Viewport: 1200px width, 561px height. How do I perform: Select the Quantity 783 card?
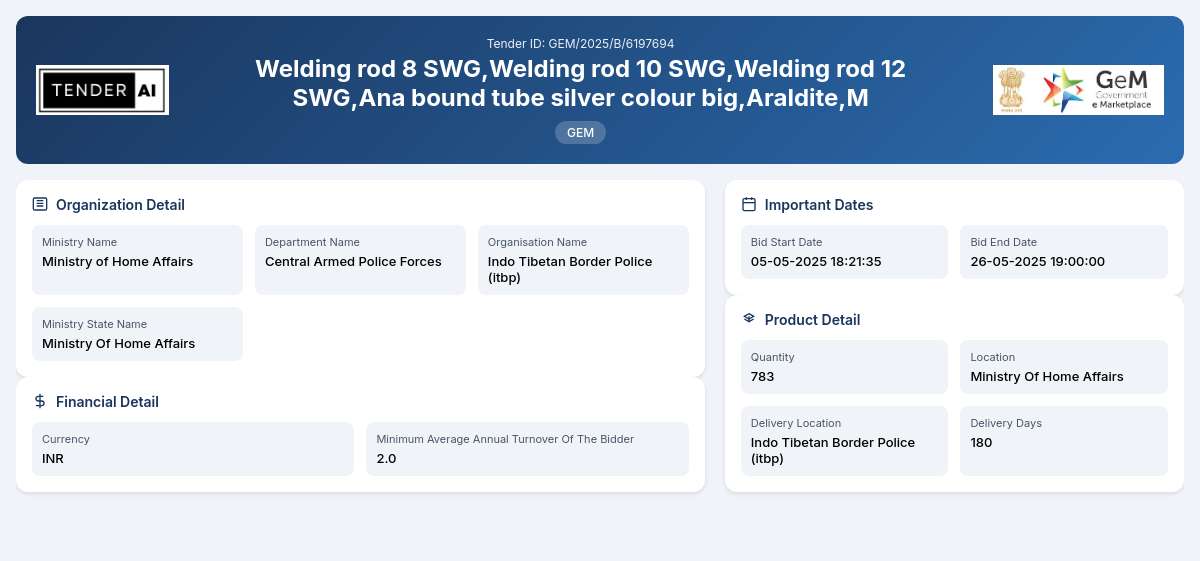click(844, 367)
